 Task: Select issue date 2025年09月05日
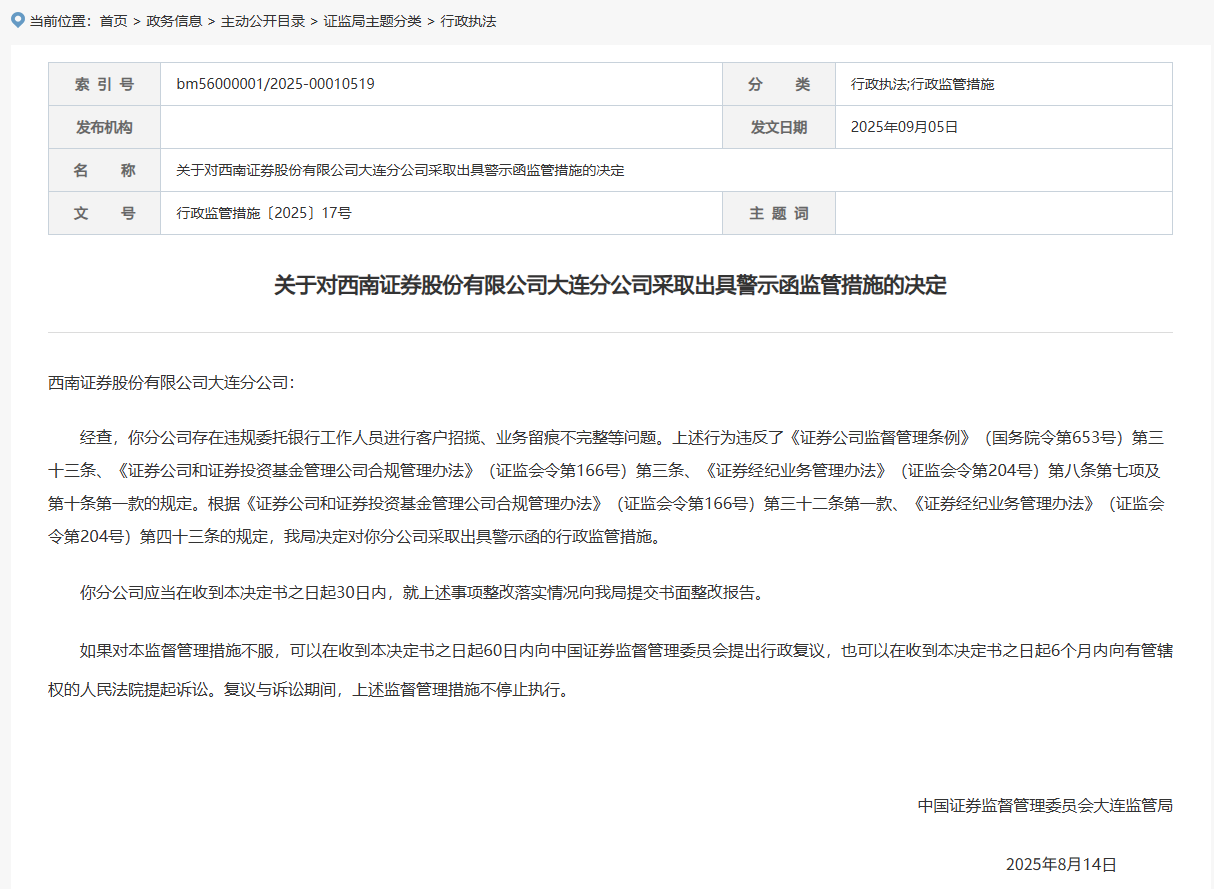click(x=904, y=127)
